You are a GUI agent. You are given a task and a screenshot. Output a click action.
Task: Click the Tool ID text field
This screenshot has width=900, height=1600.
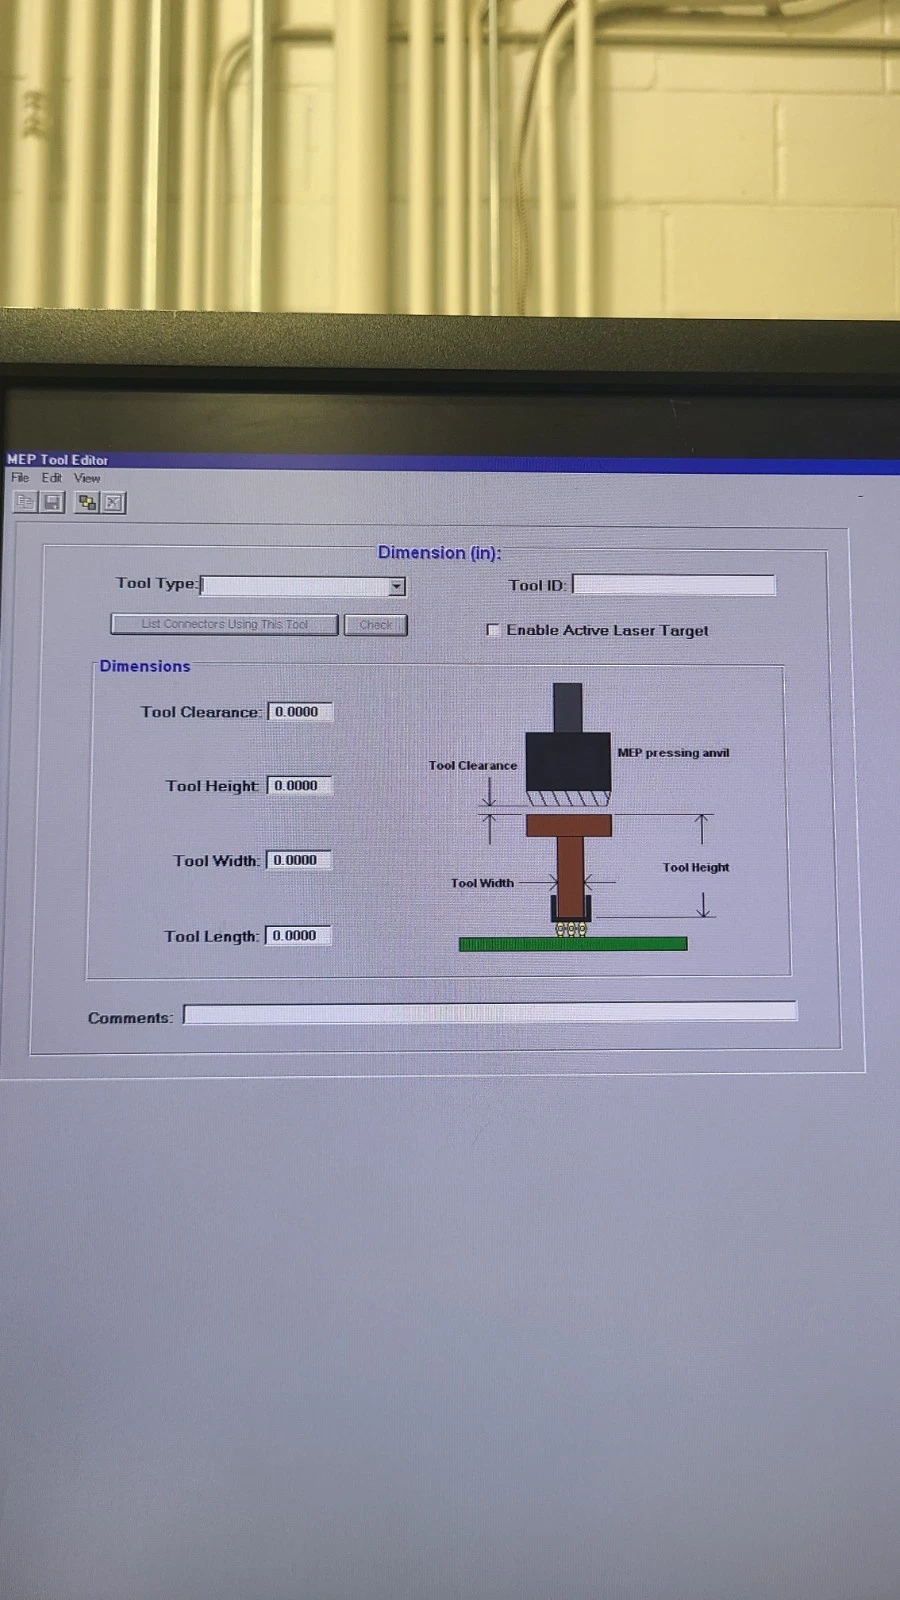(674, 585)
